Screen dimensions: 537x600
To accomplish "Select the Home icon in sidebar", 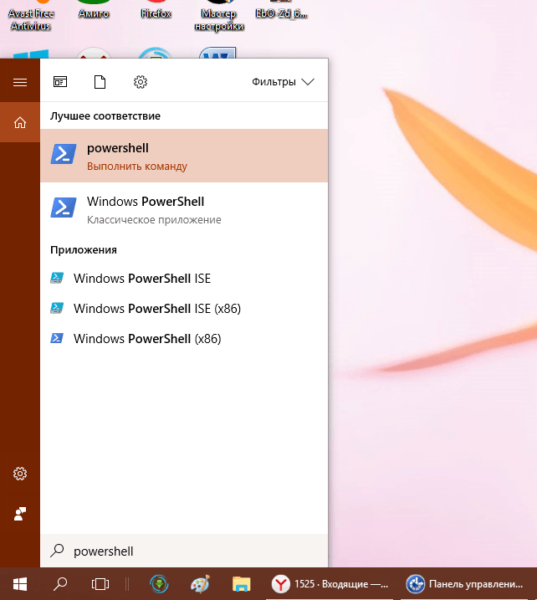I will tap(20, 122).
